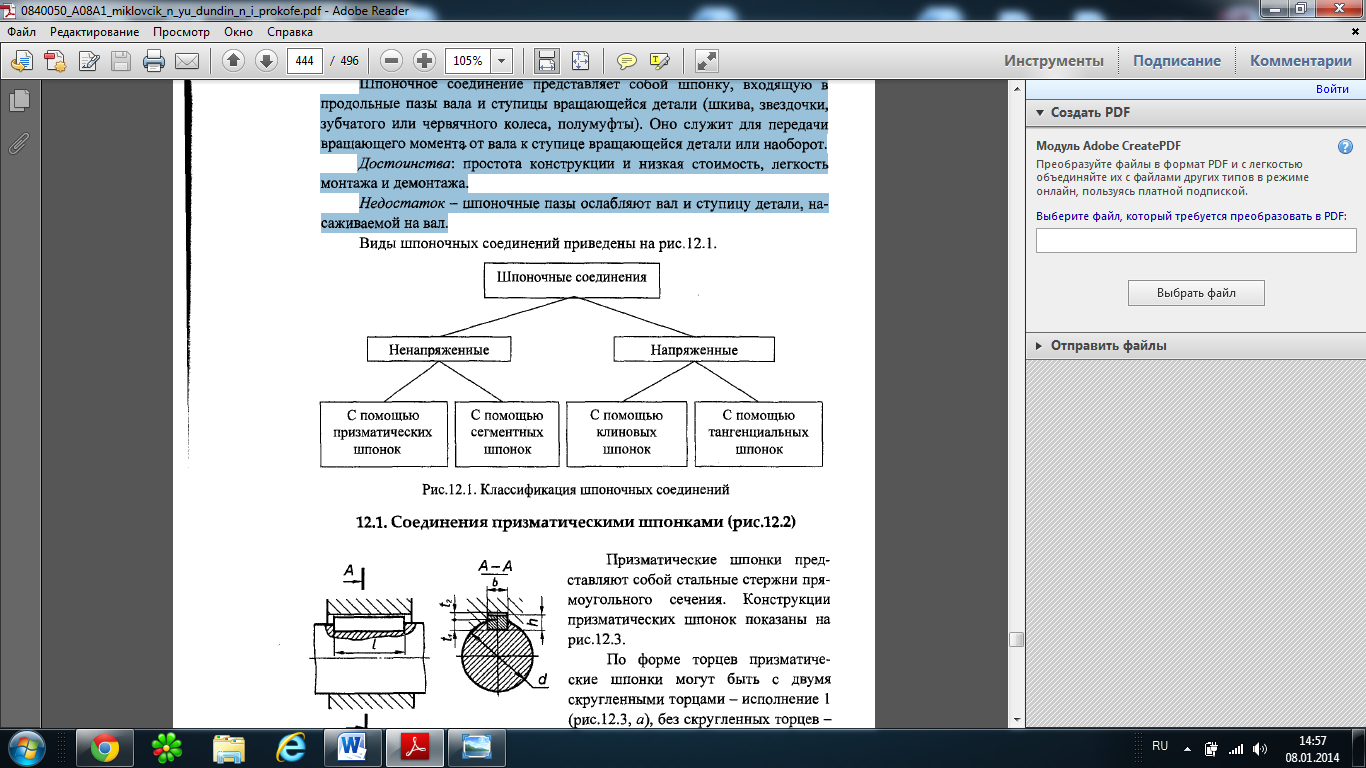Open the page thumbnails panel icon
The image size is (1366, 768).
(19, 101)
